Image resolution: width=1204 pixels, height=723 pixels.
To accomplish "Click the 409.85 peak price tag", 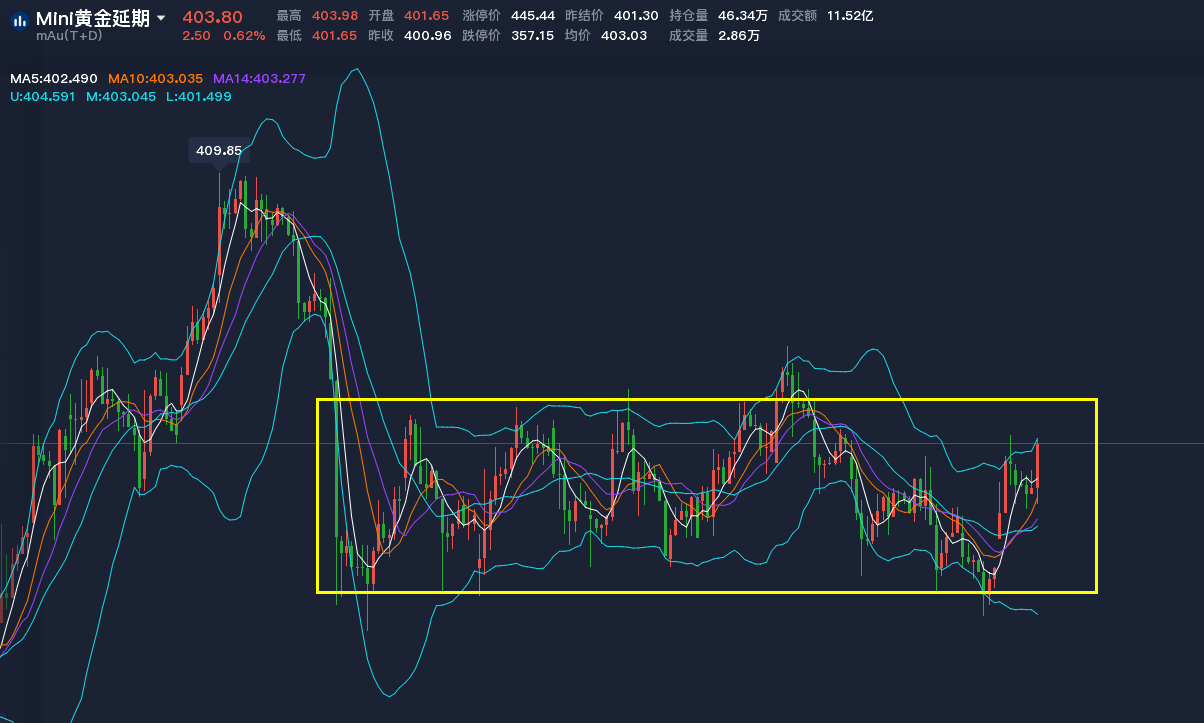I will pyautogui.click(x=219, y=151).
